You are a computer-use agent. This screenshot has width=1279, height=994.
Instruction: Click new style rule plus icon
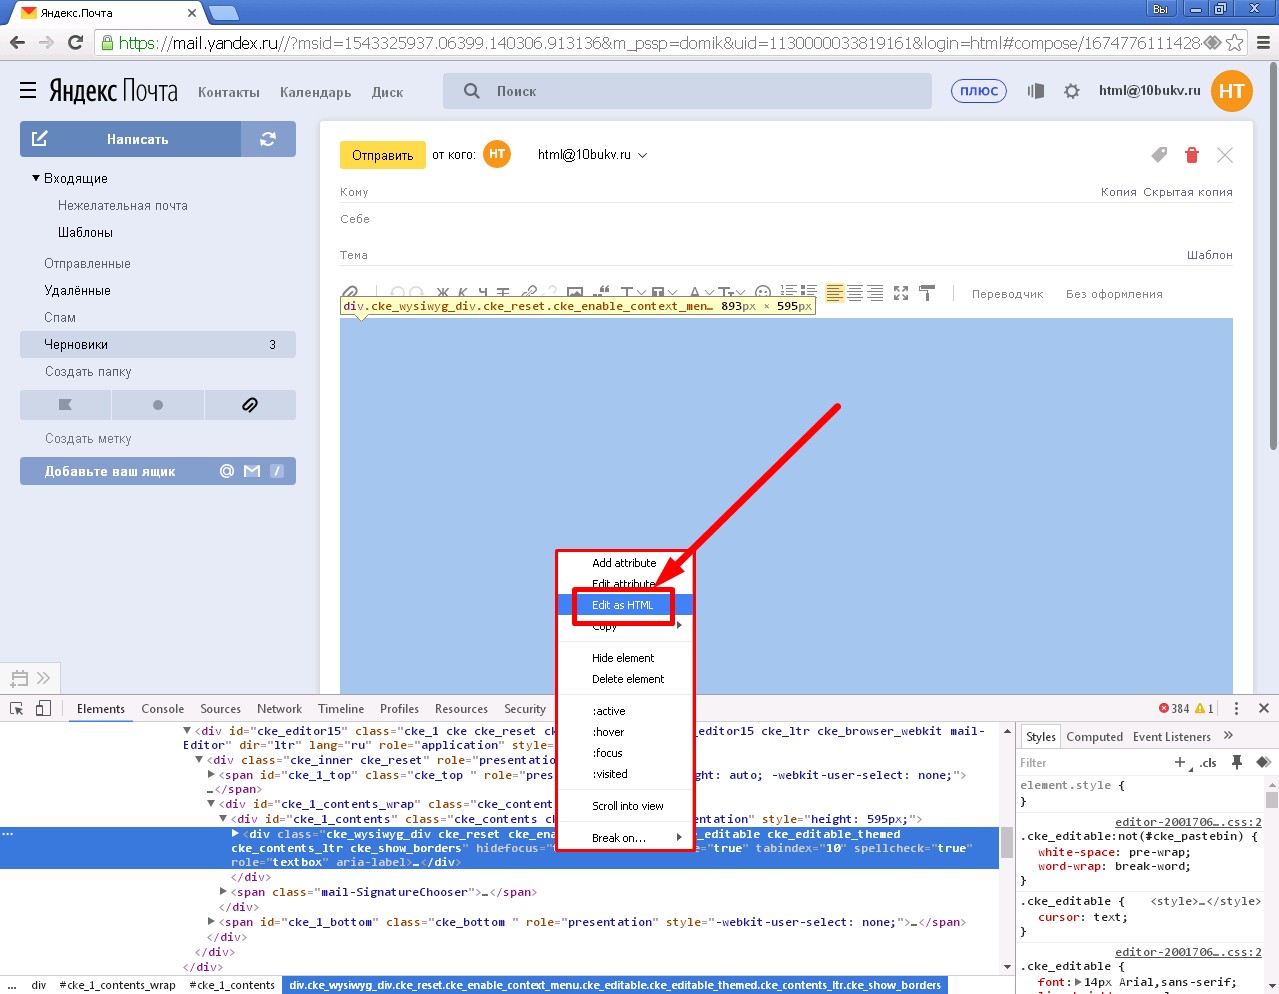point(1180,762)
